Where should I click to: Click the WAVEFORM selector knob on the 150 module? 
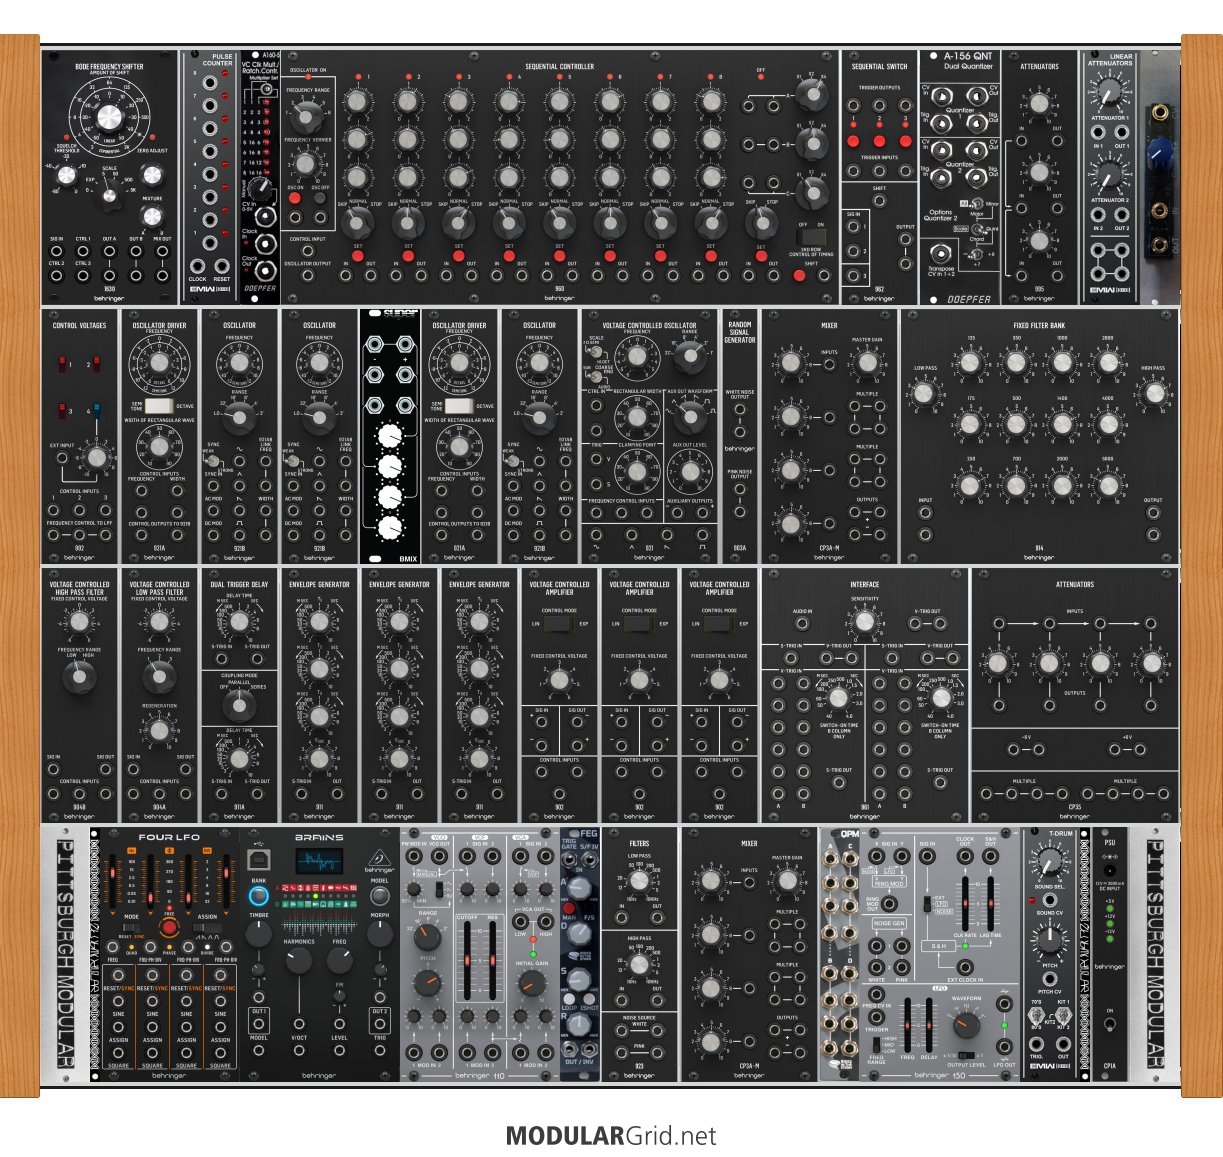[x=966, y=1025]
